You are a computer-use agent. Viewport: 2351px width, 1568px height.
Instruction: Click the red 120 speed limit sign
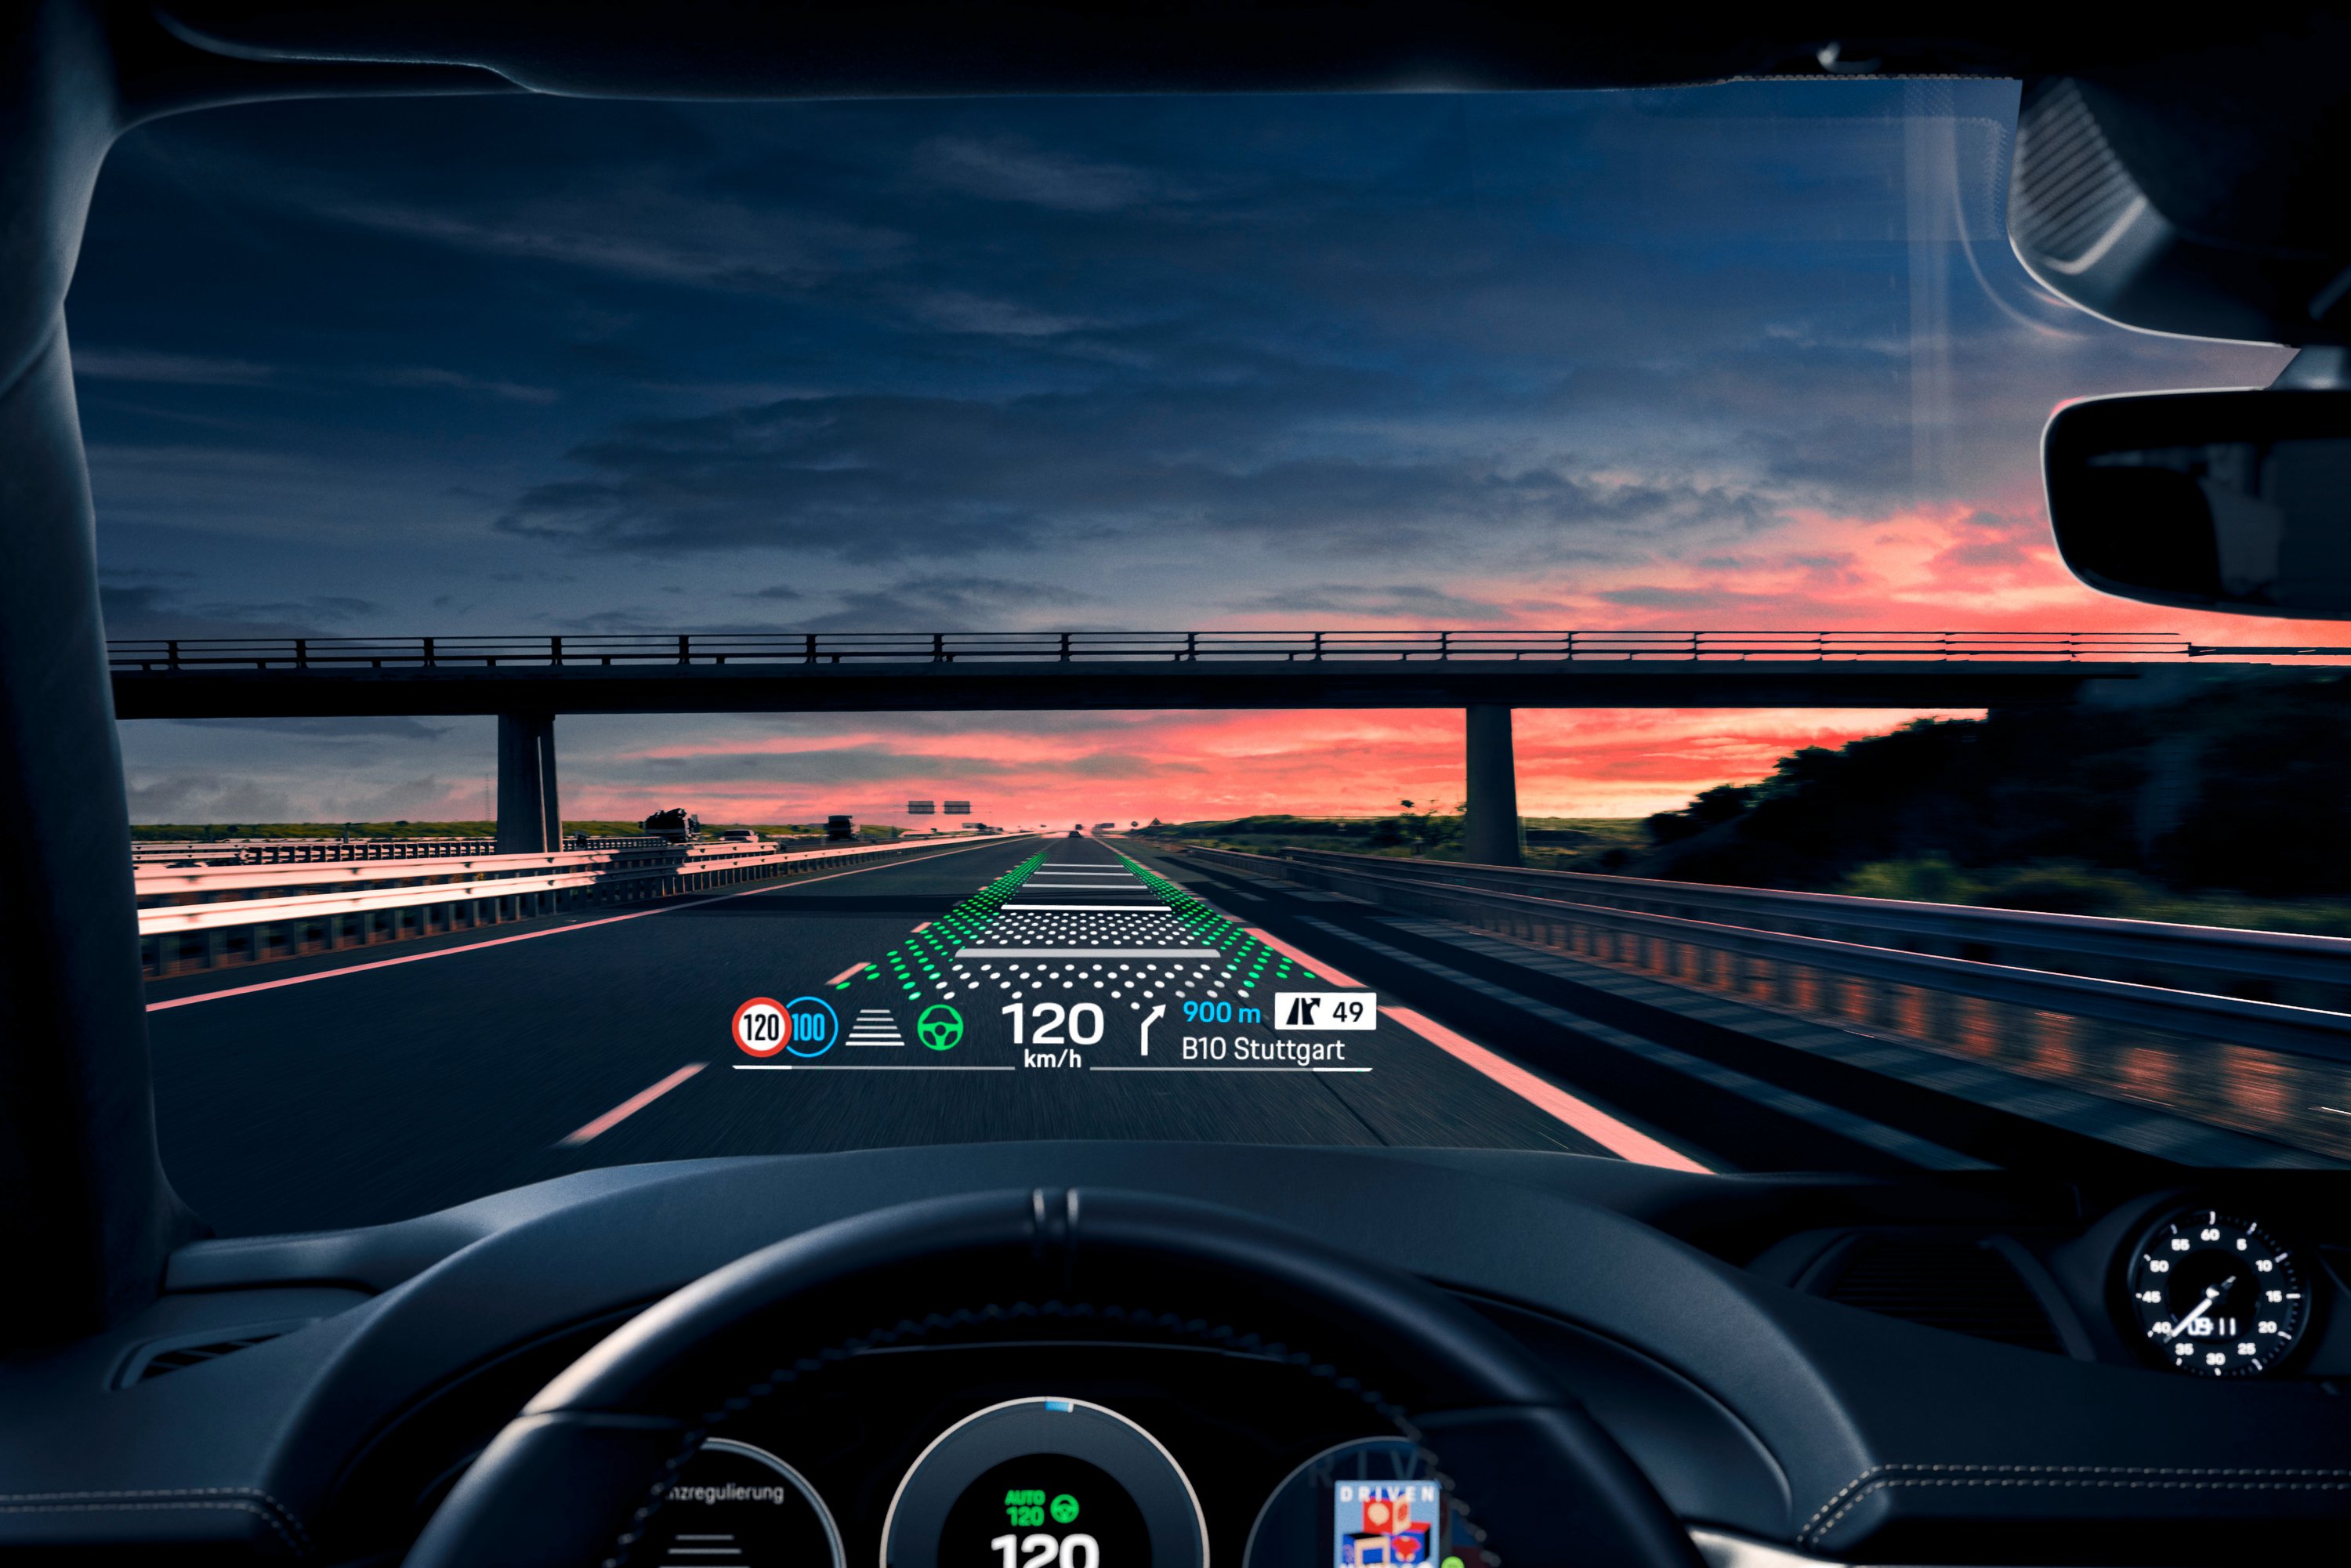[x=760, y=1027]
